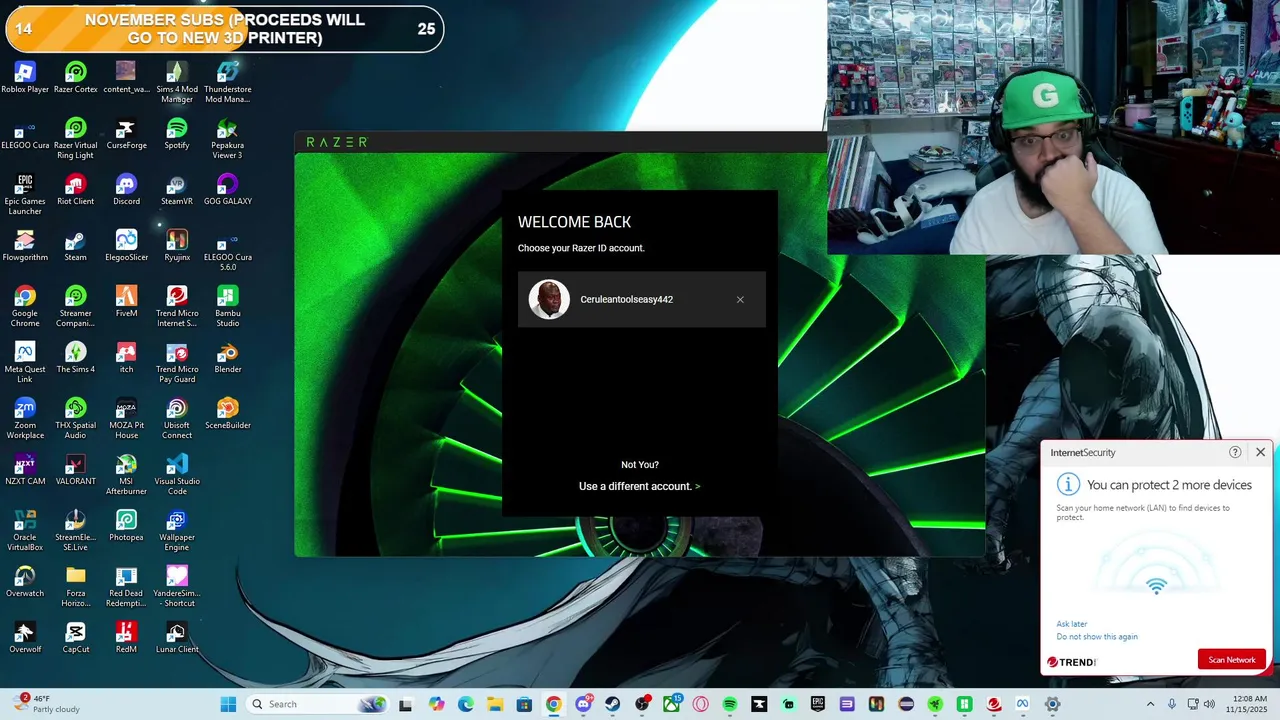Open Wallpaper Engine desktop icon
1280x720 pixels.
tap(177, 530)
